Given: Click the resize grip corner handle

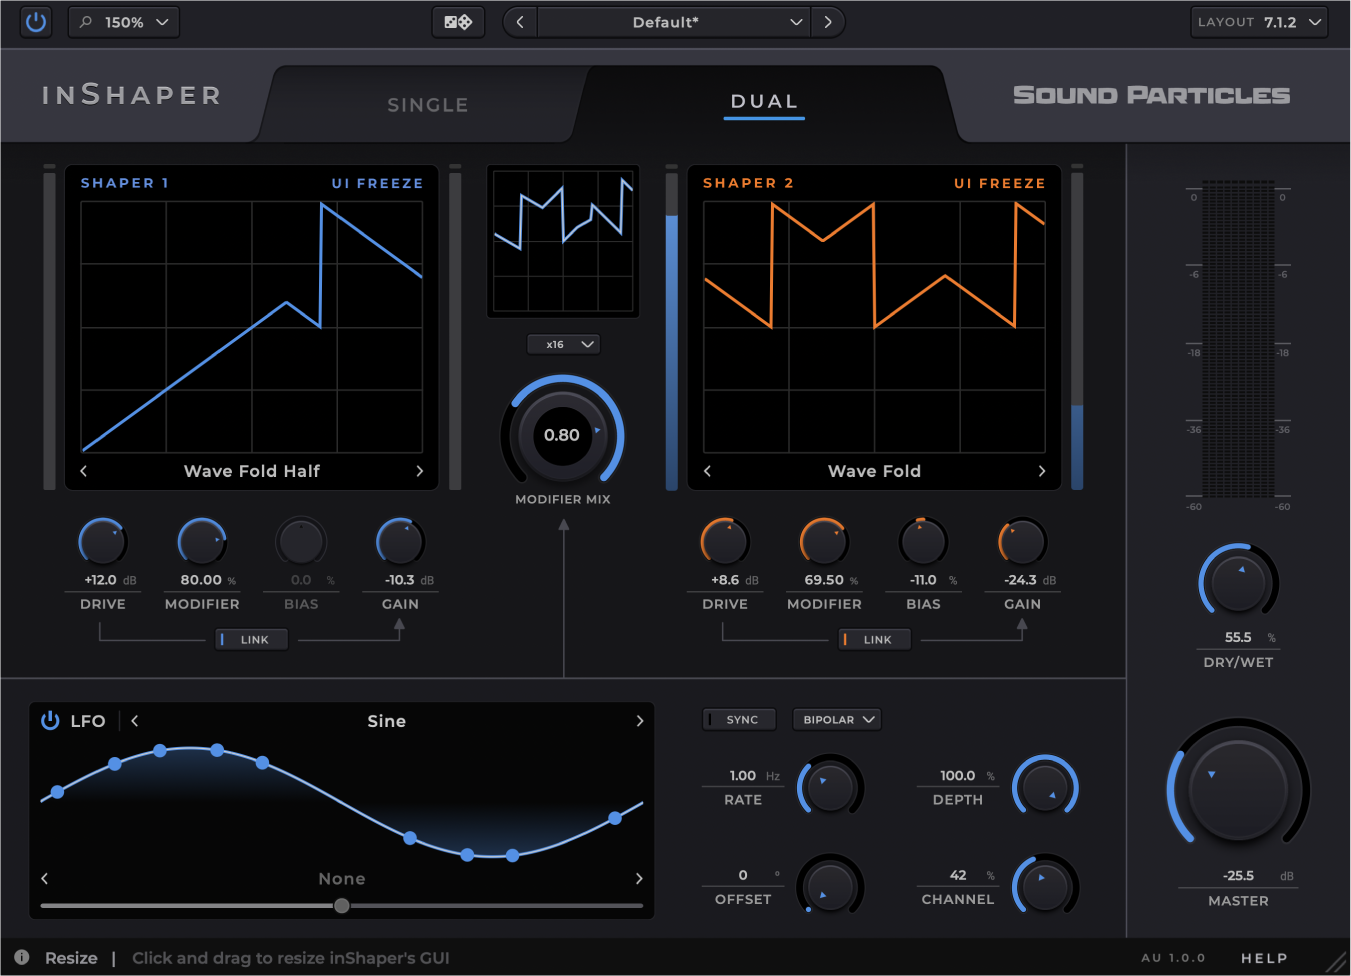Looking at the screenshot, I should click(x=1336, y=961).
